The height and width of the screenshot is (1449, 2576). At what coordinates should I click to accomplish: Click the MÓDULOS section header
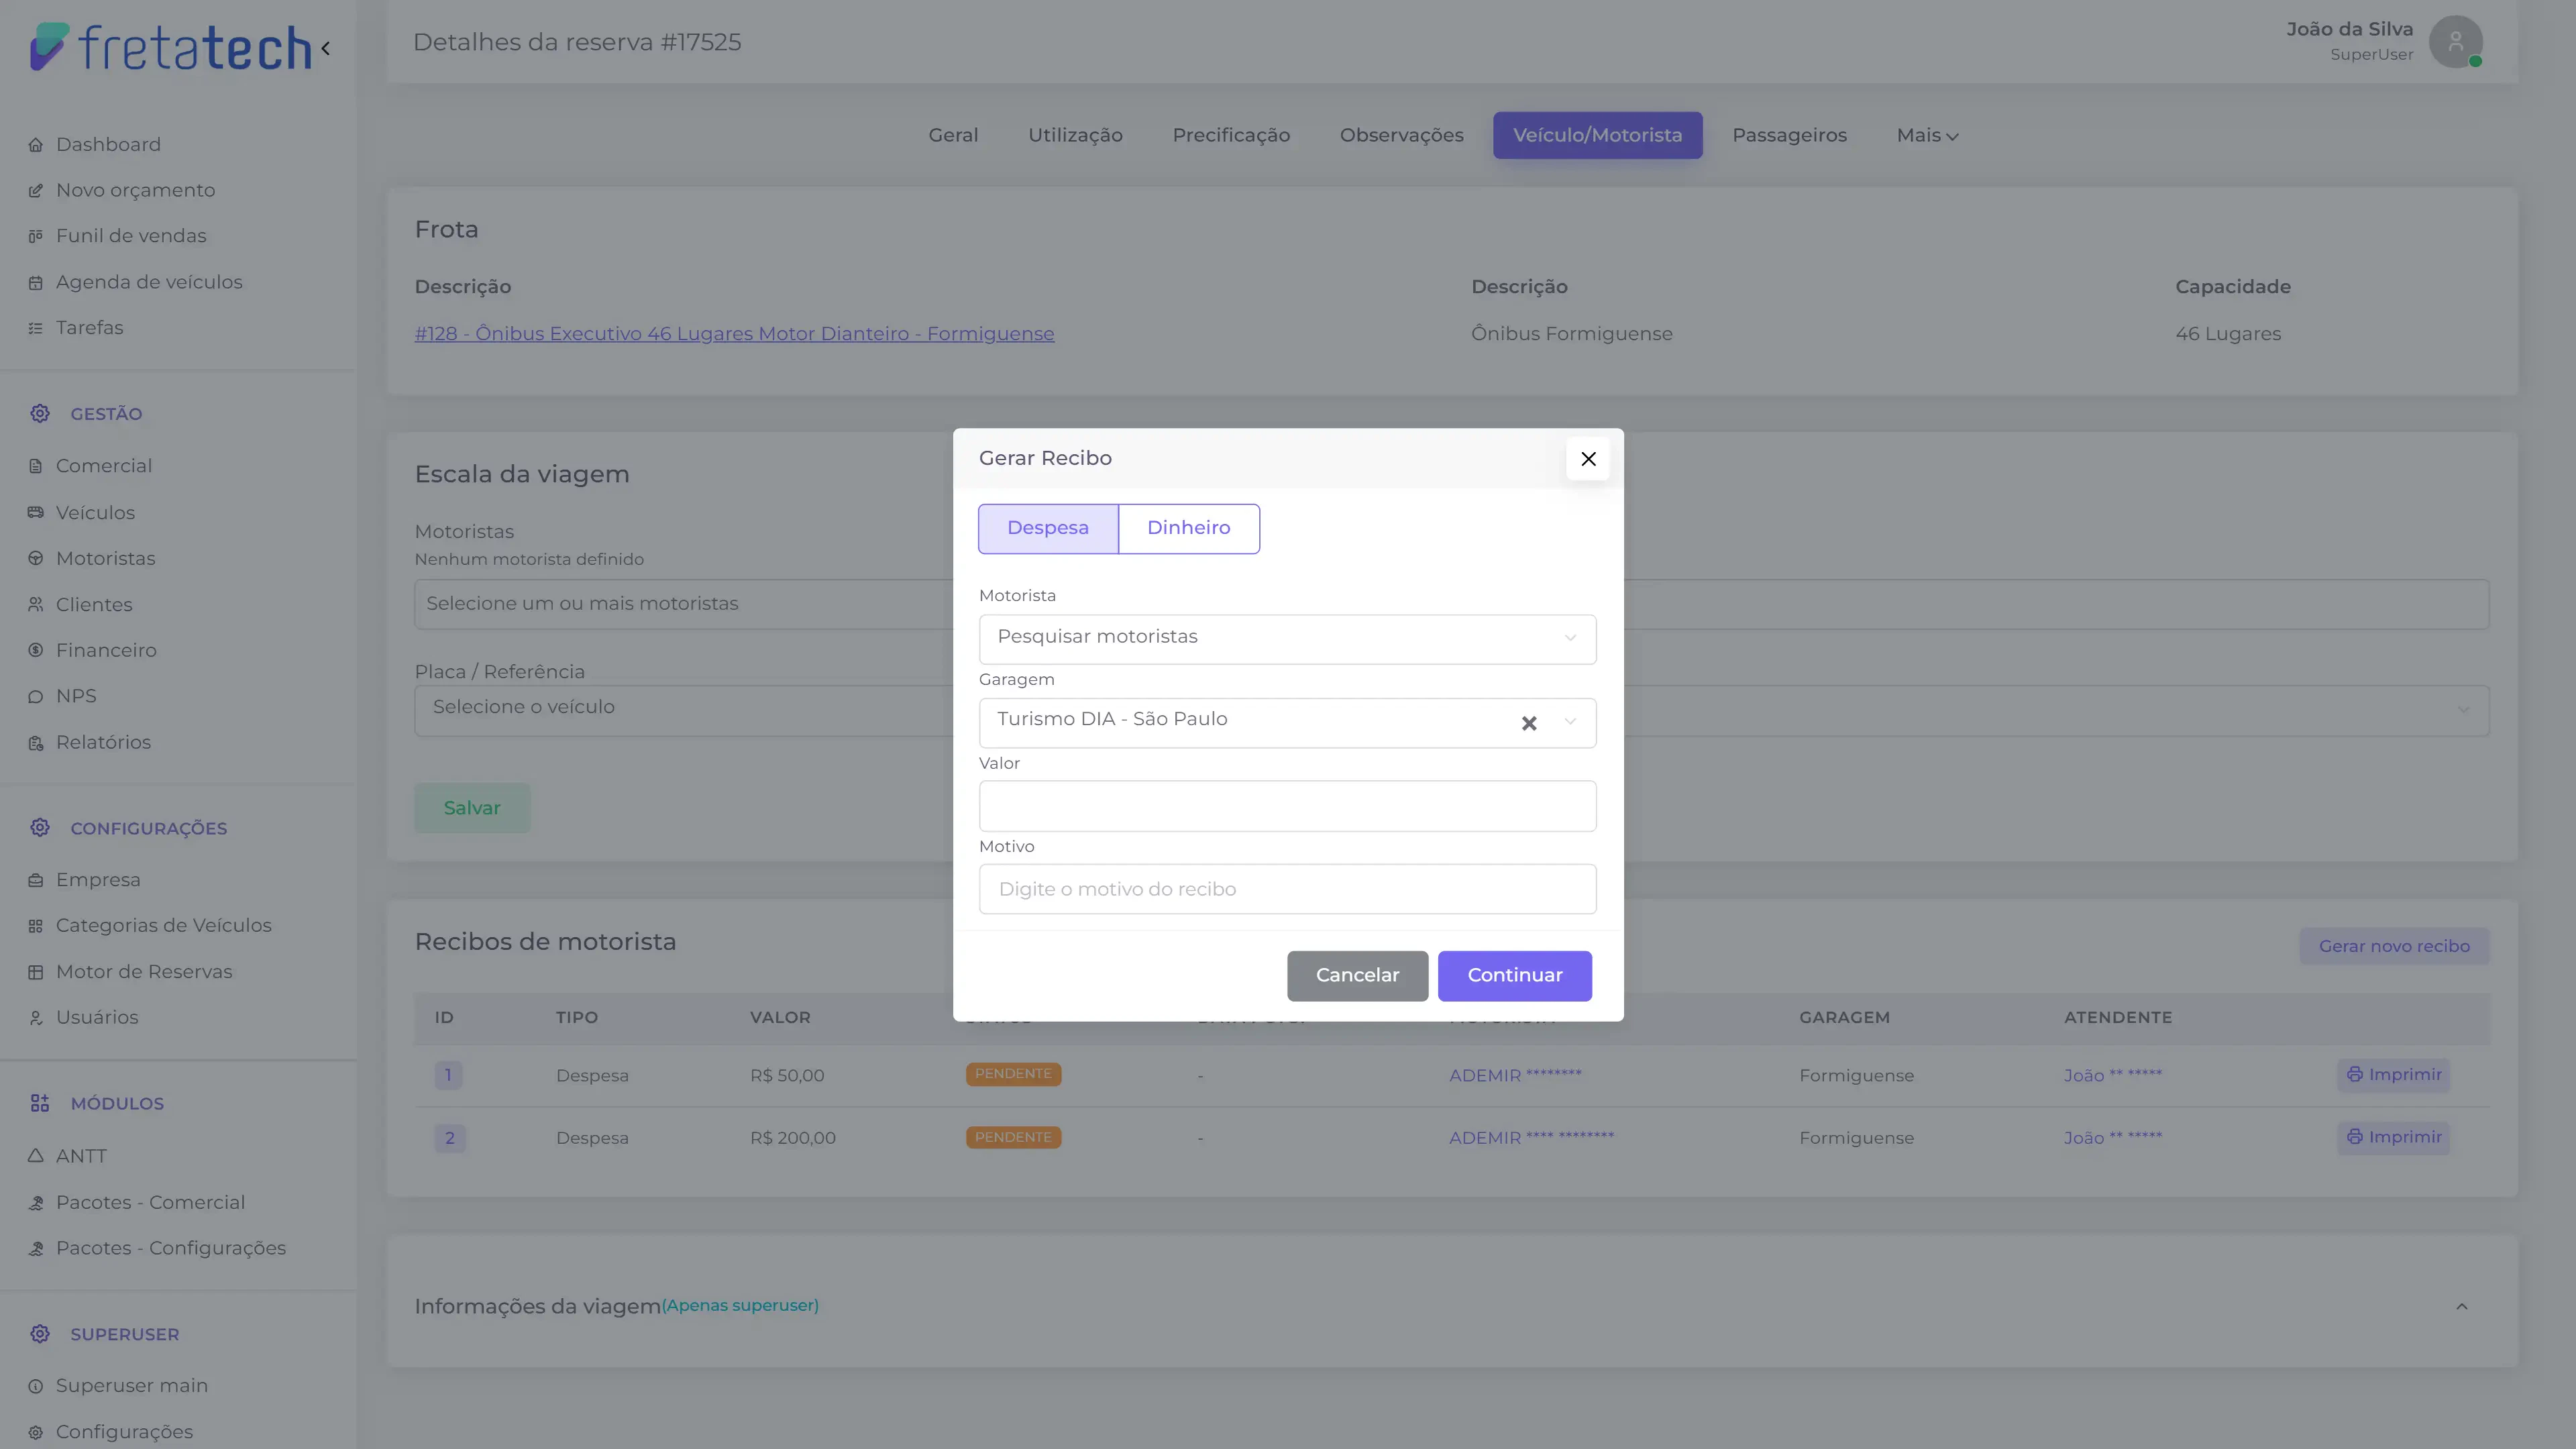[x=117, y=1104]
